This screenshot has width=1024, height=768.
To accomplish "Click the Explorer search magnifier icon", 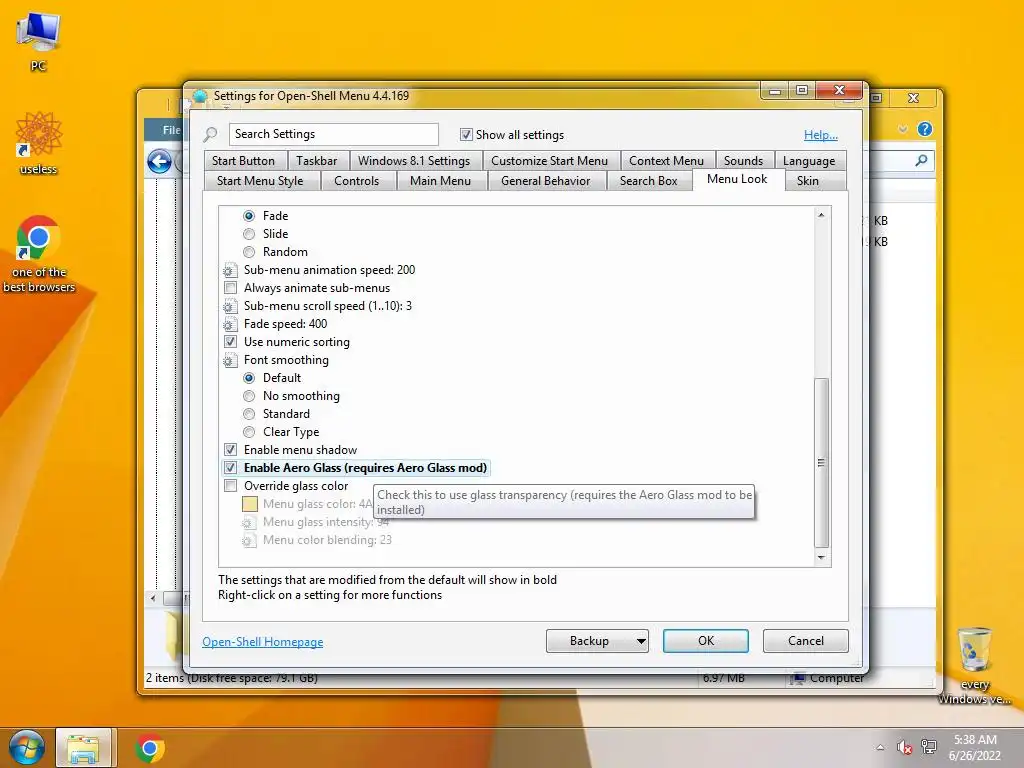I will pos(921,160).
